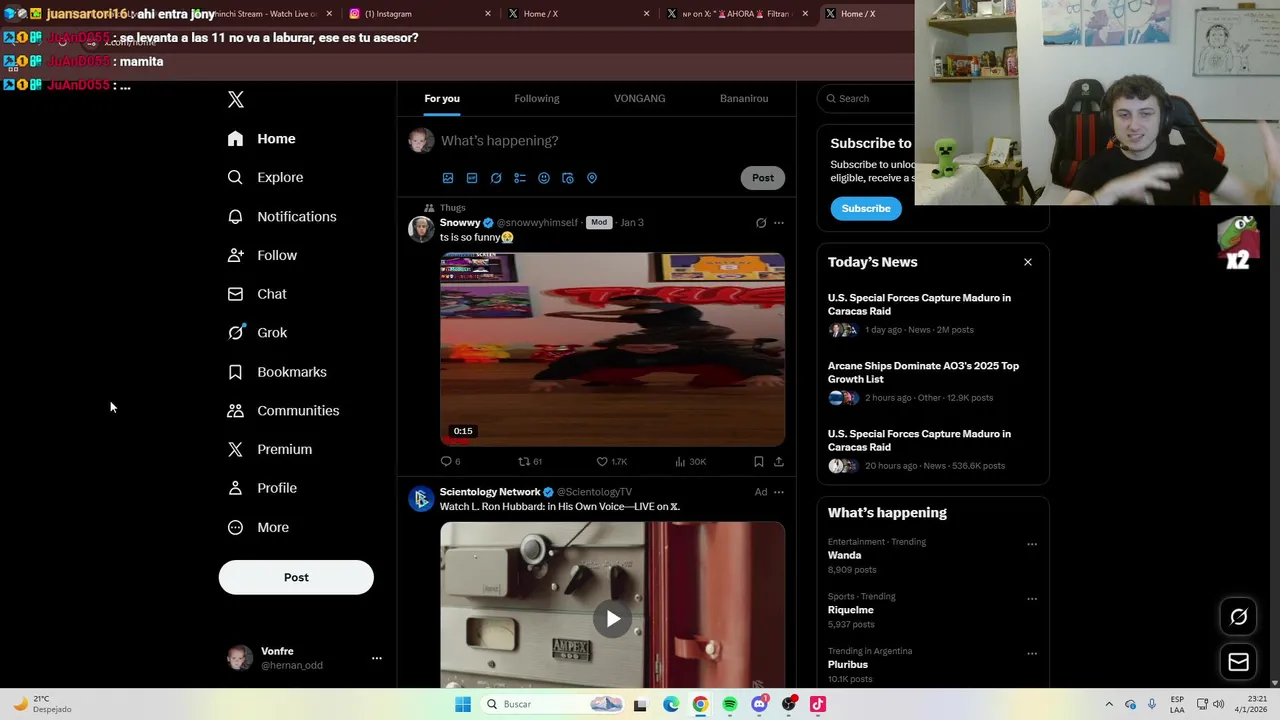This screenshot has height=720, width=1280.
Task: Add media with the image icon
Action: [448, 178]
